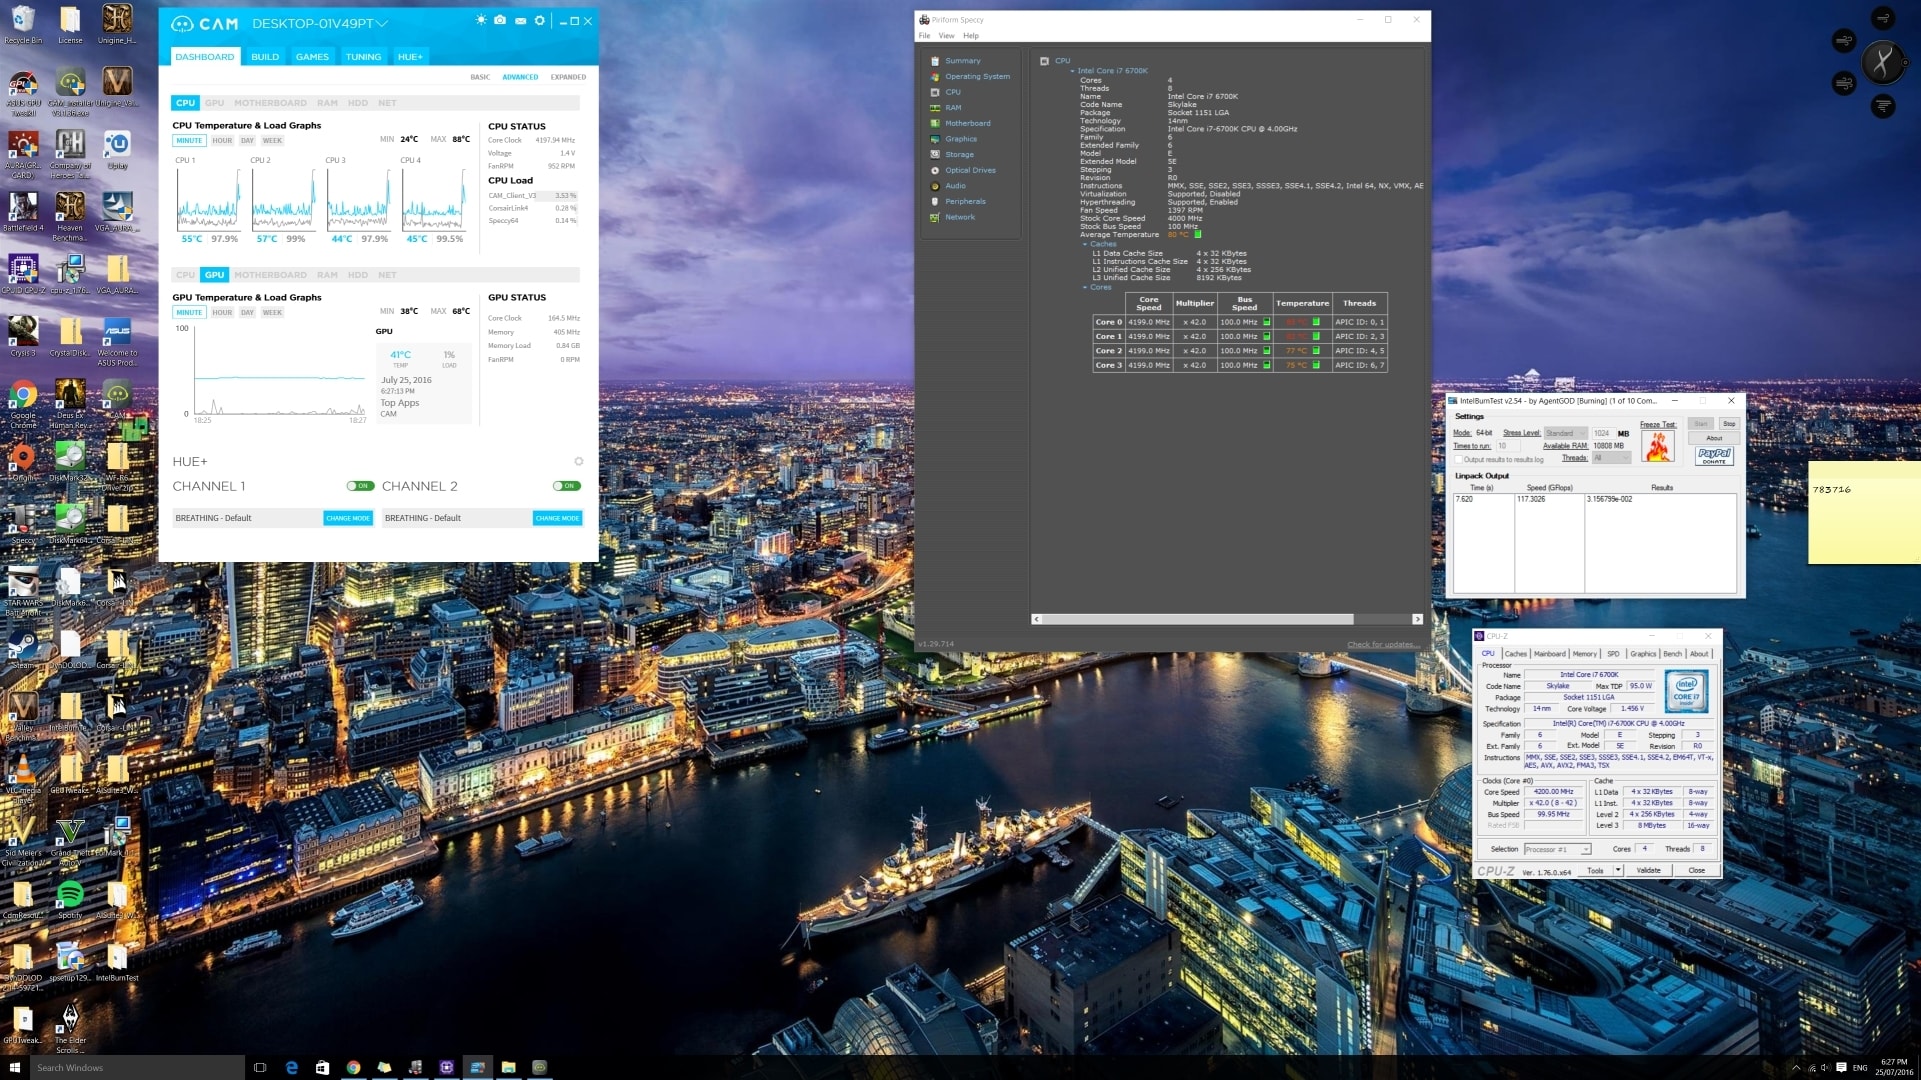1921x1080 pixels.
Task: Stop the IntelBurnTest run
Action: click(x=1728, y=424)
